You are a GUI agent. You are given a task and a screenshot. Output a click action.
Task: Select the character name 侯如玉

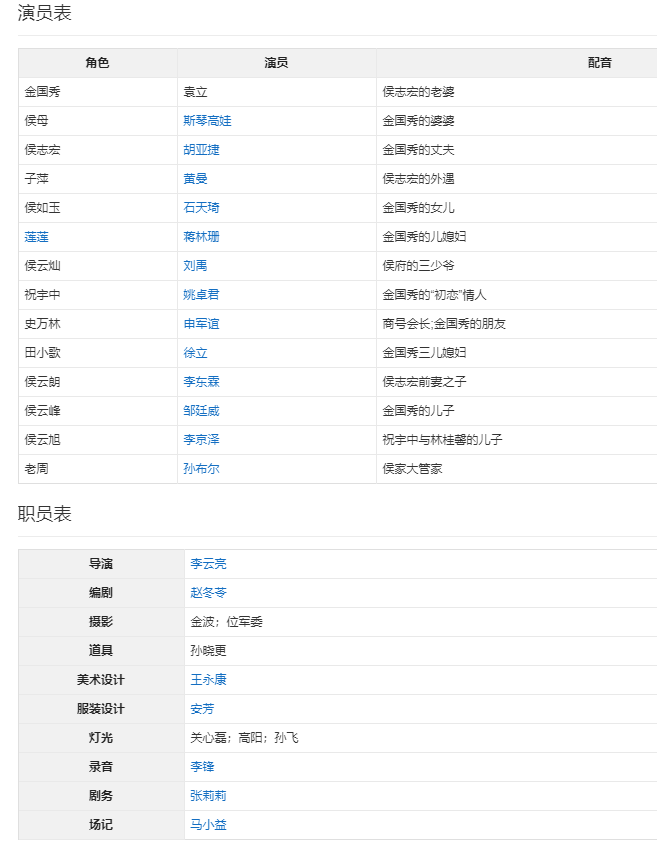click(x=42, y=208)
